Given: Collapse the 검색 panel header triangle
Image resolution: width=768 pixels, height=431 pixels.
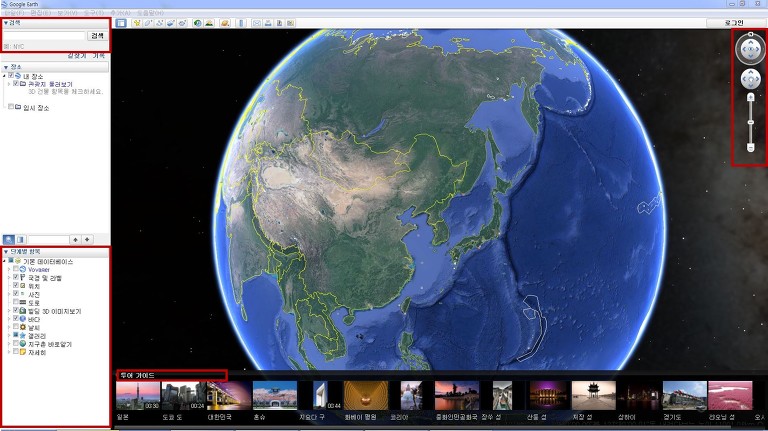Looking at the screenshot, I should click(6, 23).
